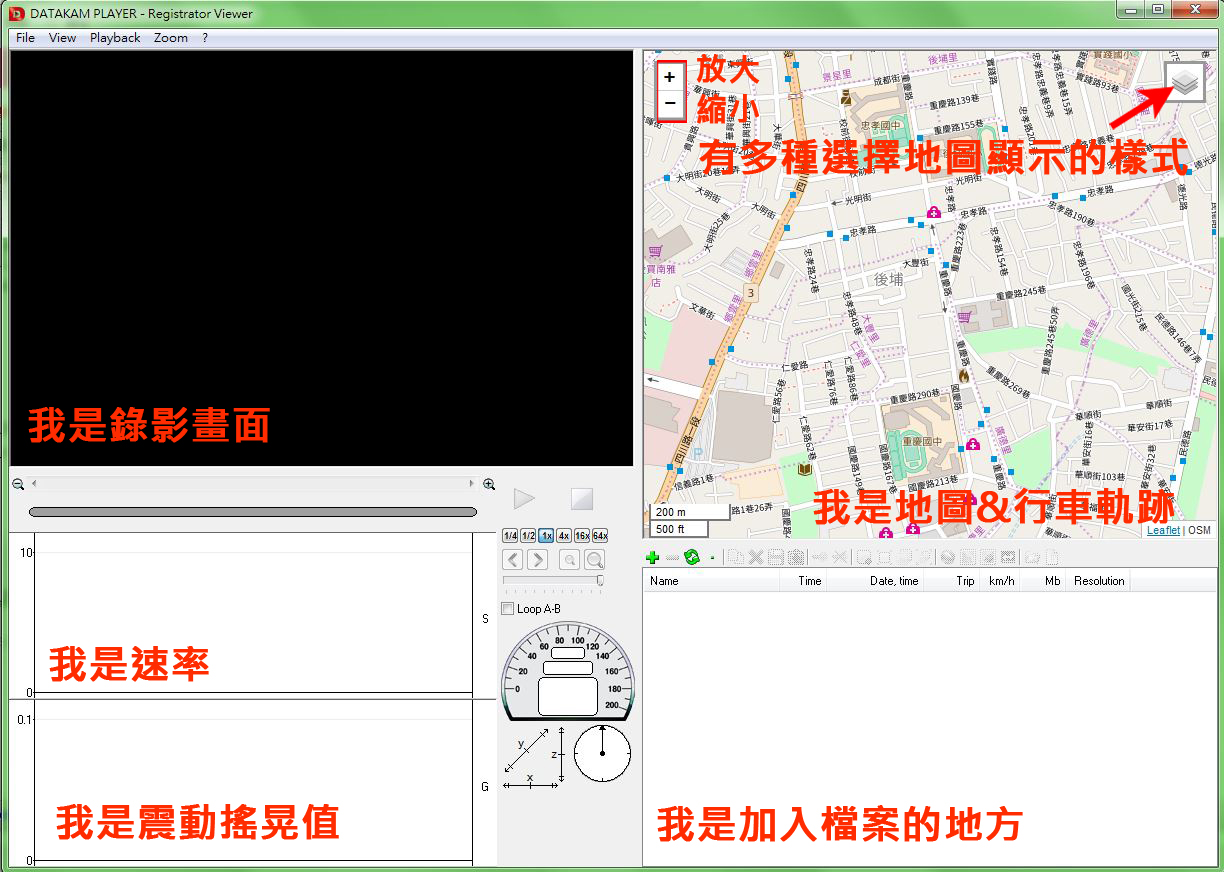Click the small magnifier video zoom icon
The width and height of the screenshot is (1224, 872).
tap(569, 560)
